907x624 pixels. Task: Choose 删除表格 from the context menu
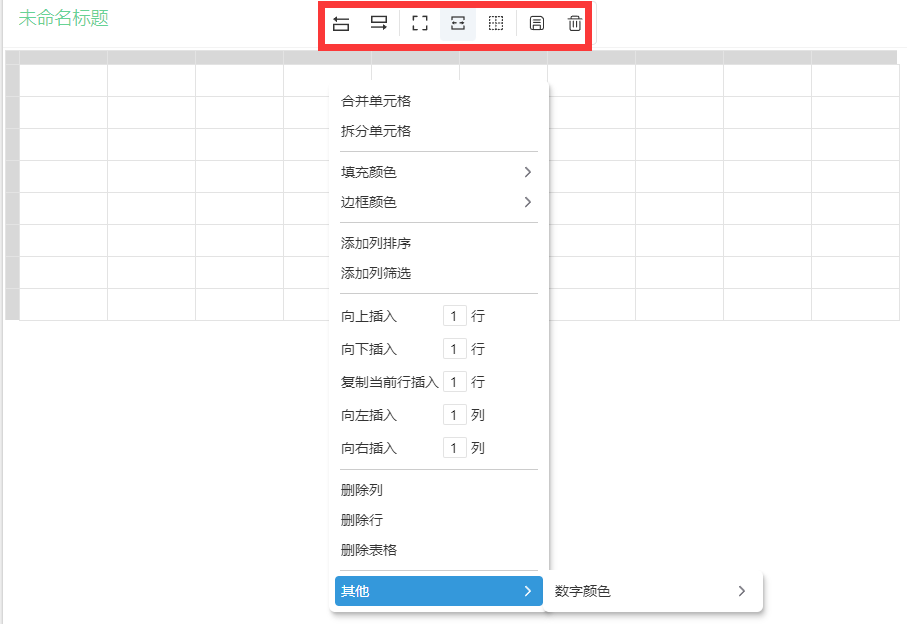click(369, 551)
